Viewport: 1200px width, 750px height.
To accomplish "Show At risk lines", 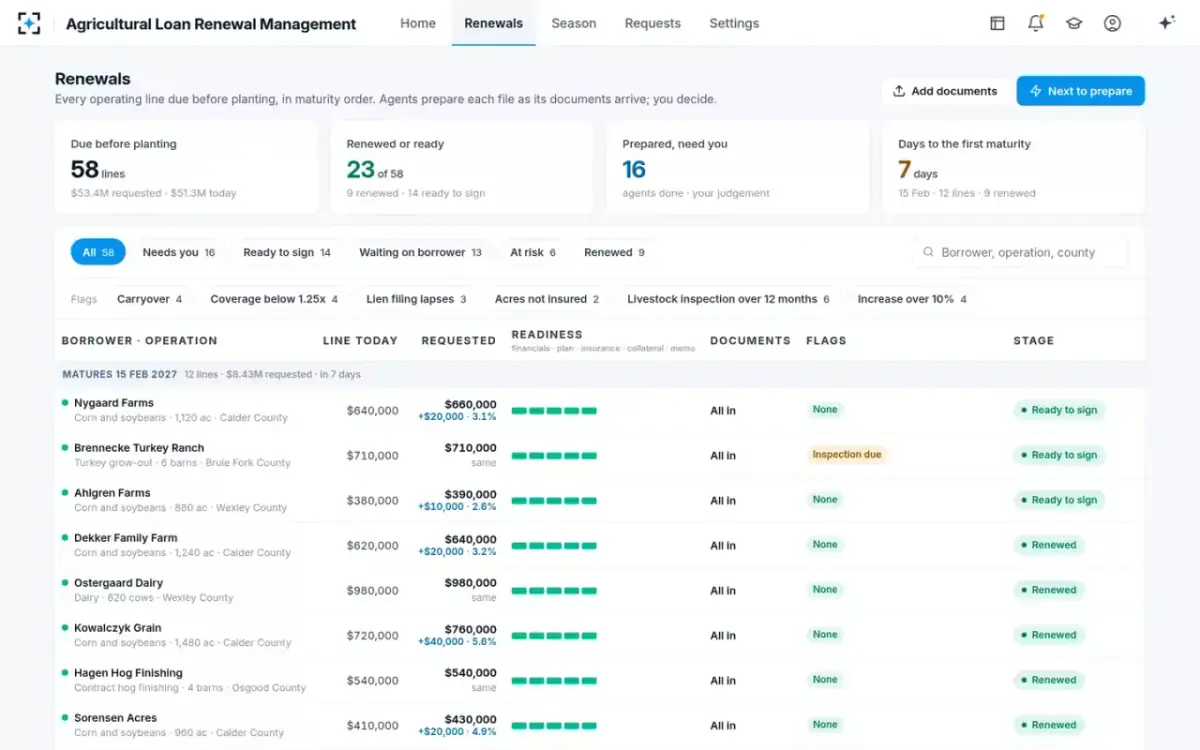I will tap(533, 252).
